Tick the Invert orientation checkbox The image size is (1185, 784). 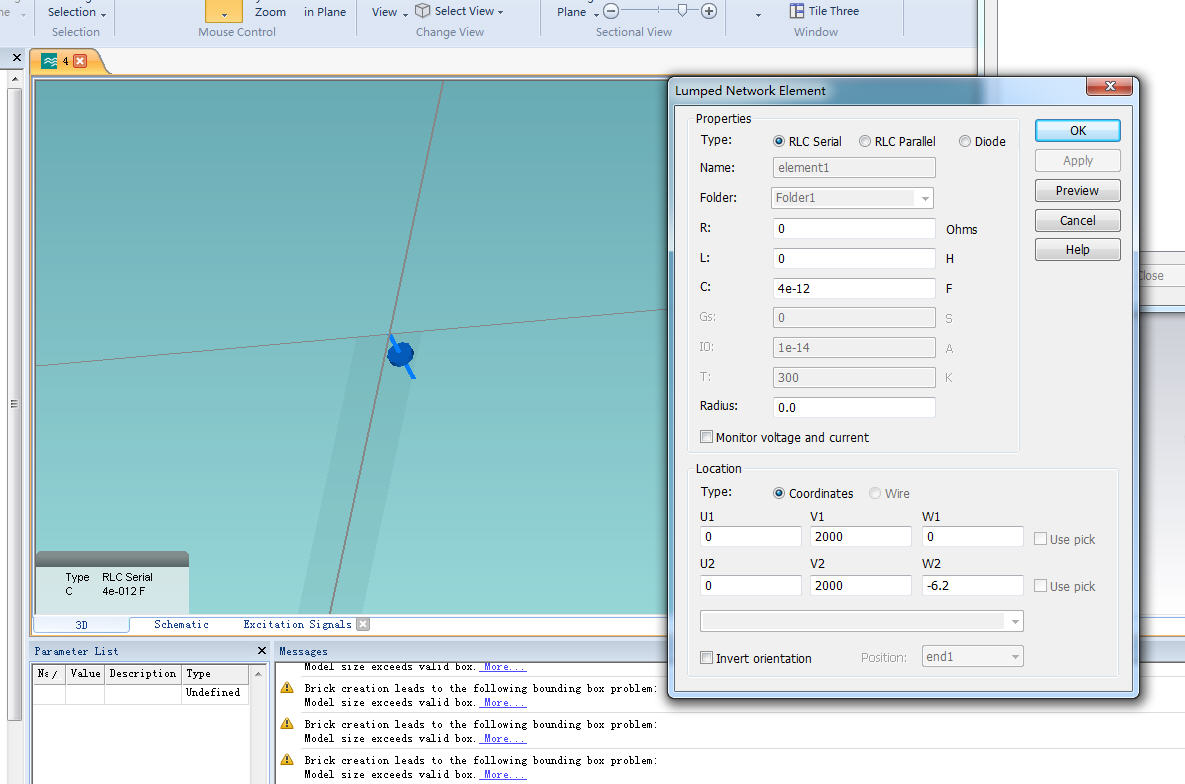(x=707, y=658)
